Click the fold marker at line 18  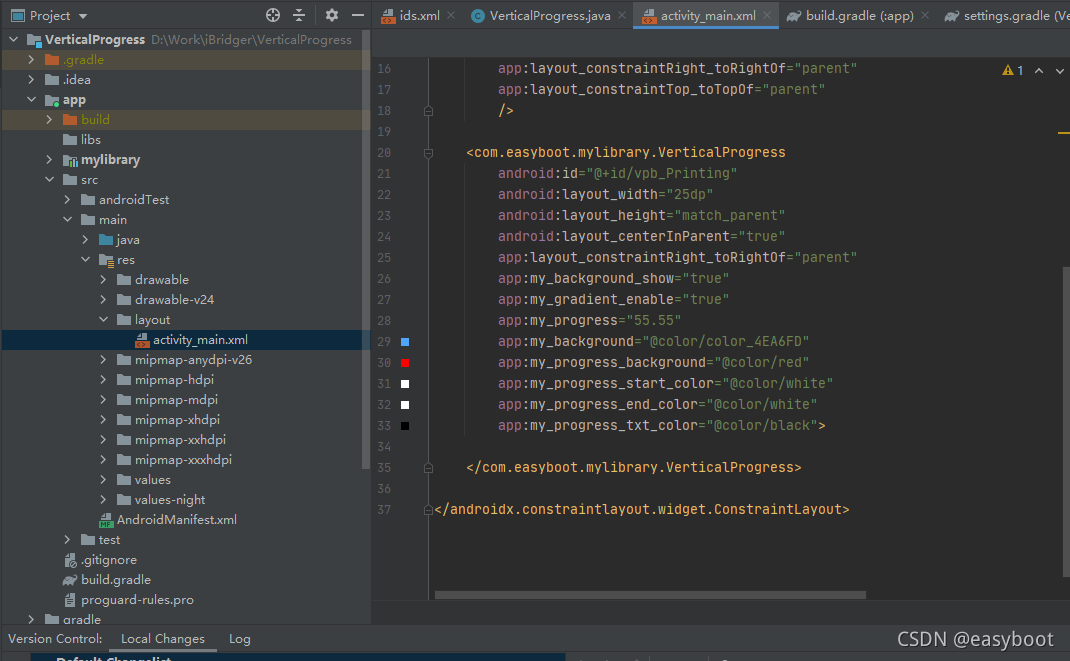click(429, 111)
